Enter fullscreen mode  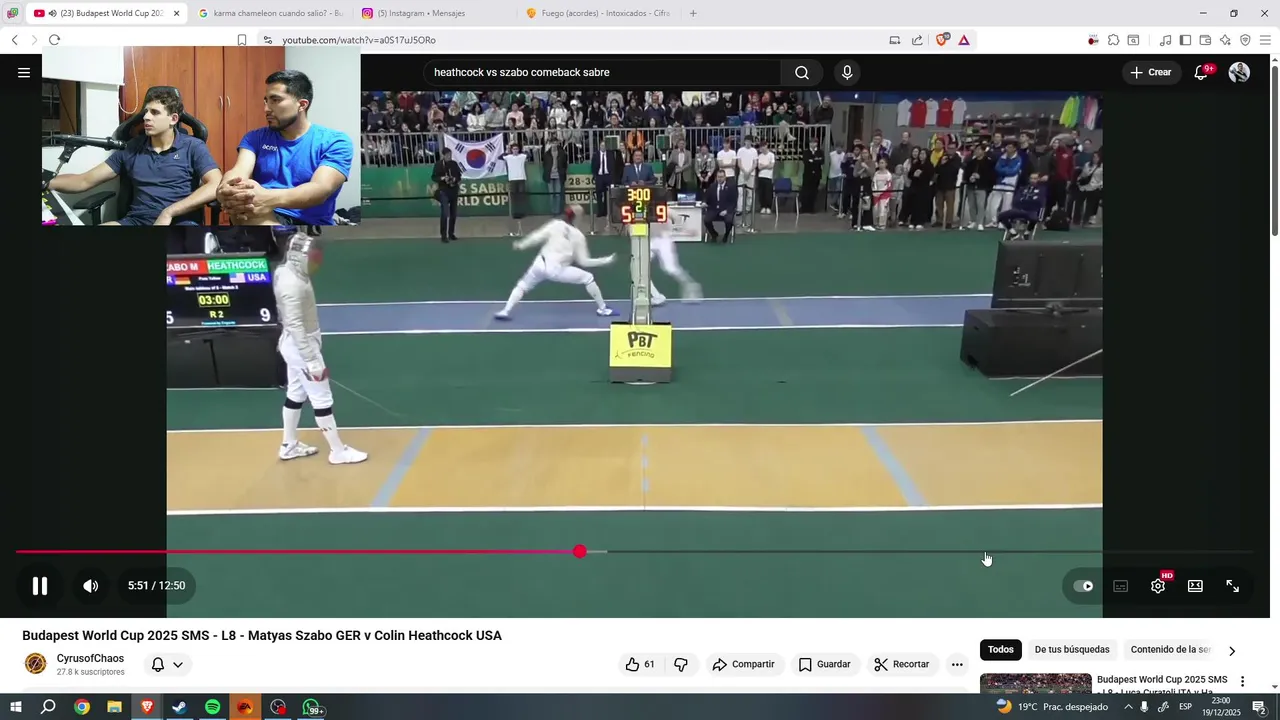pos(1233,586)
